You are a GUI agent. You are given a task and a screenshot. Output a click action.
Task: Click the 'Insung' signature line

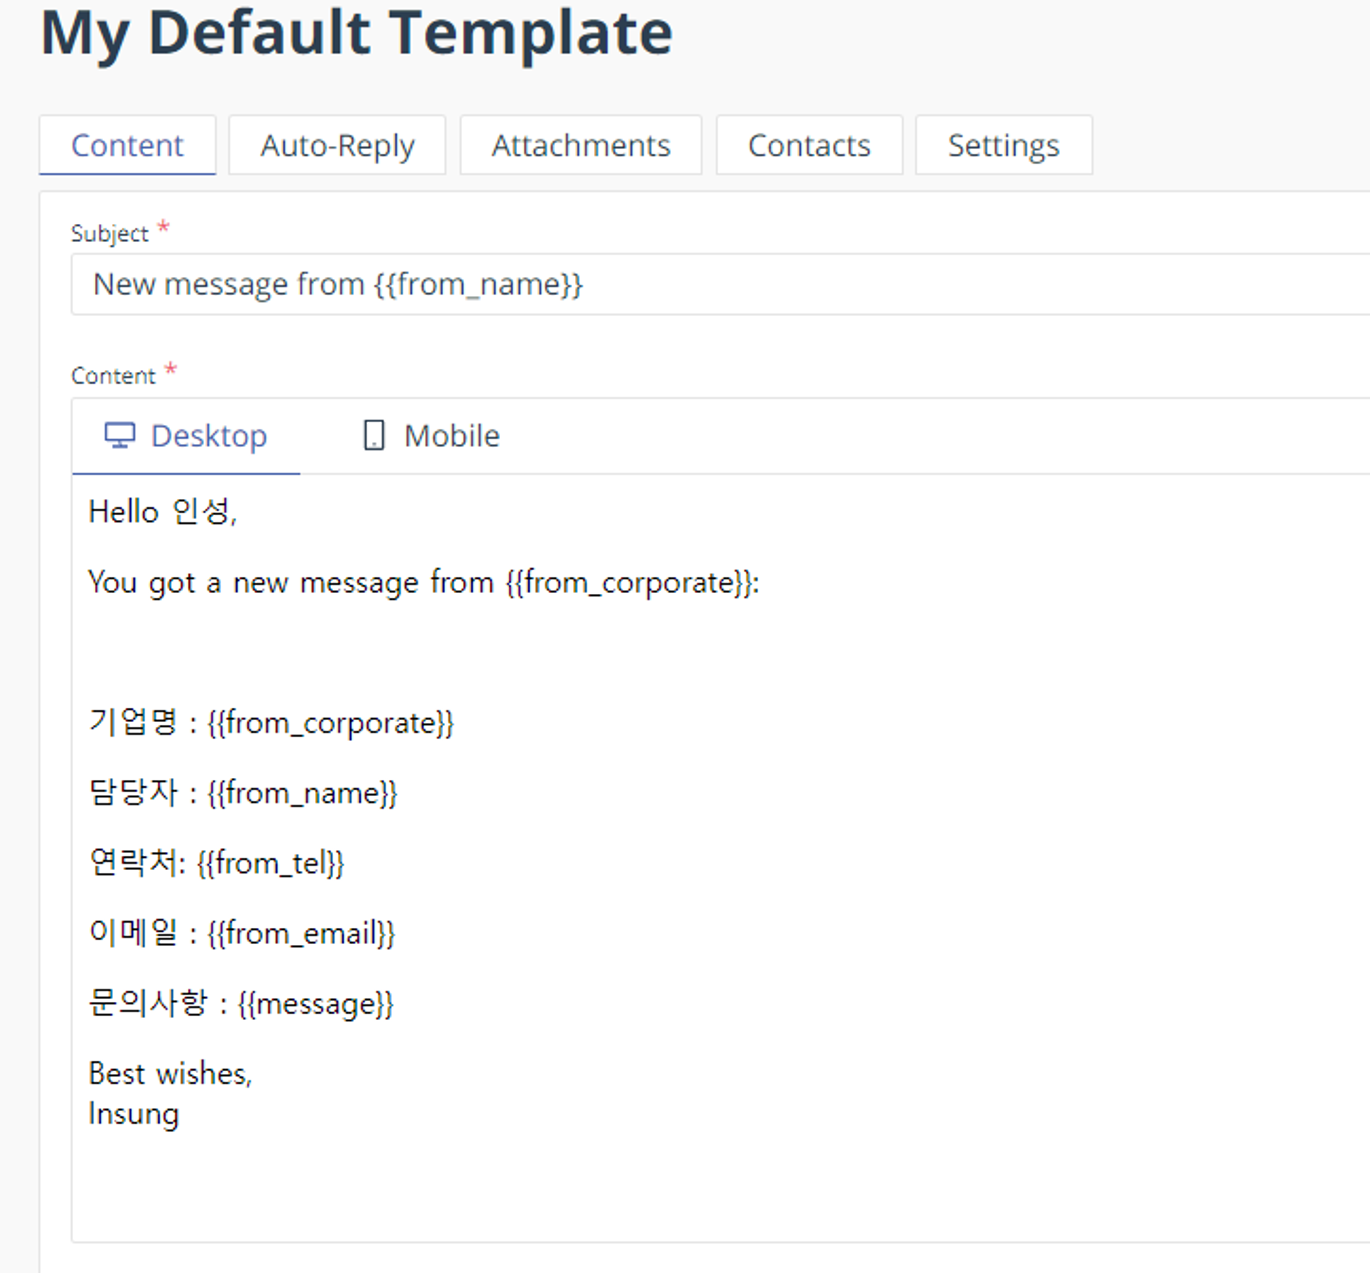click(x=134, y=1114)
